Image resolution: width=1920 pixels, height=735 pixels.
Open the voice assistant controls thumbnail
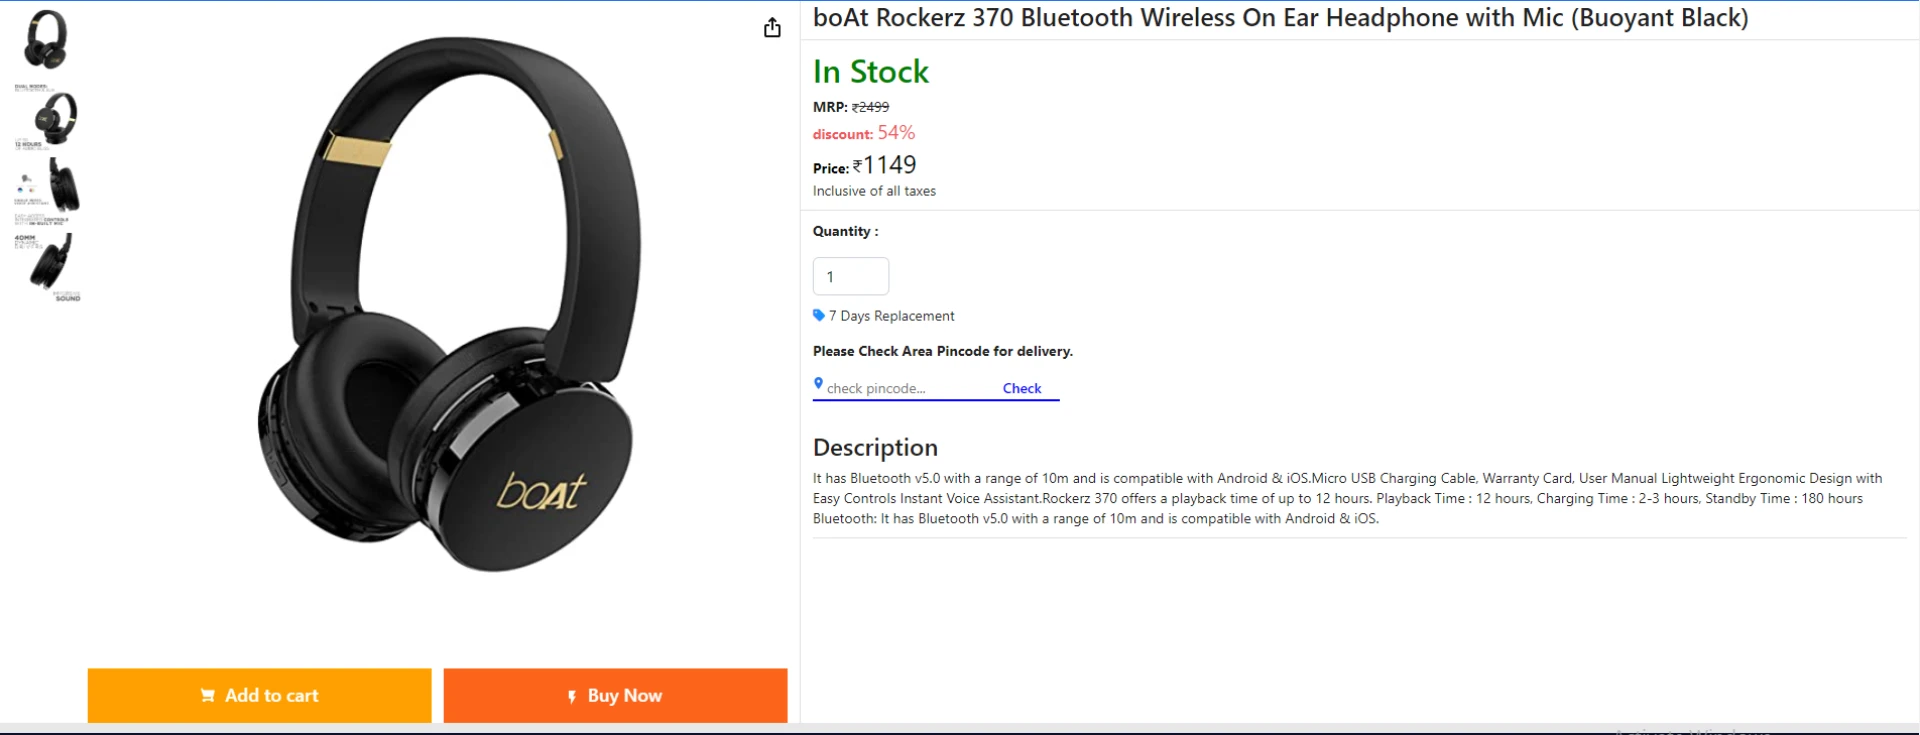pos(47,190)
